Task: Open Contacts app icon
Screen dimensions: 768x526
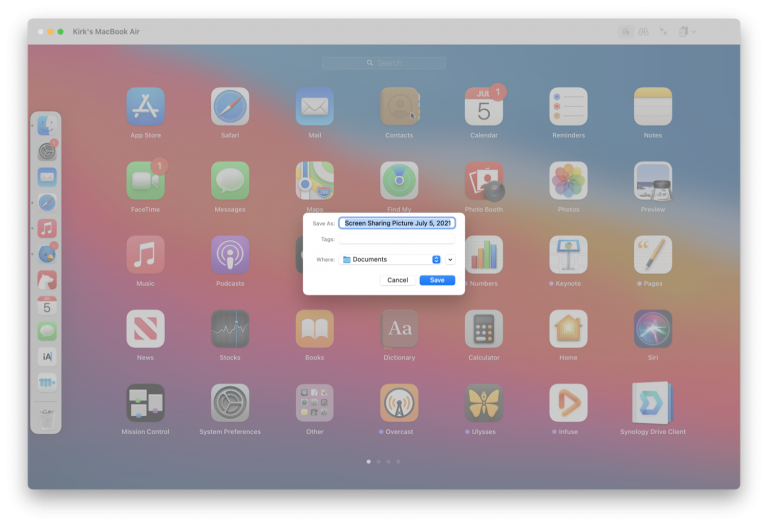Action: point(399,107)
